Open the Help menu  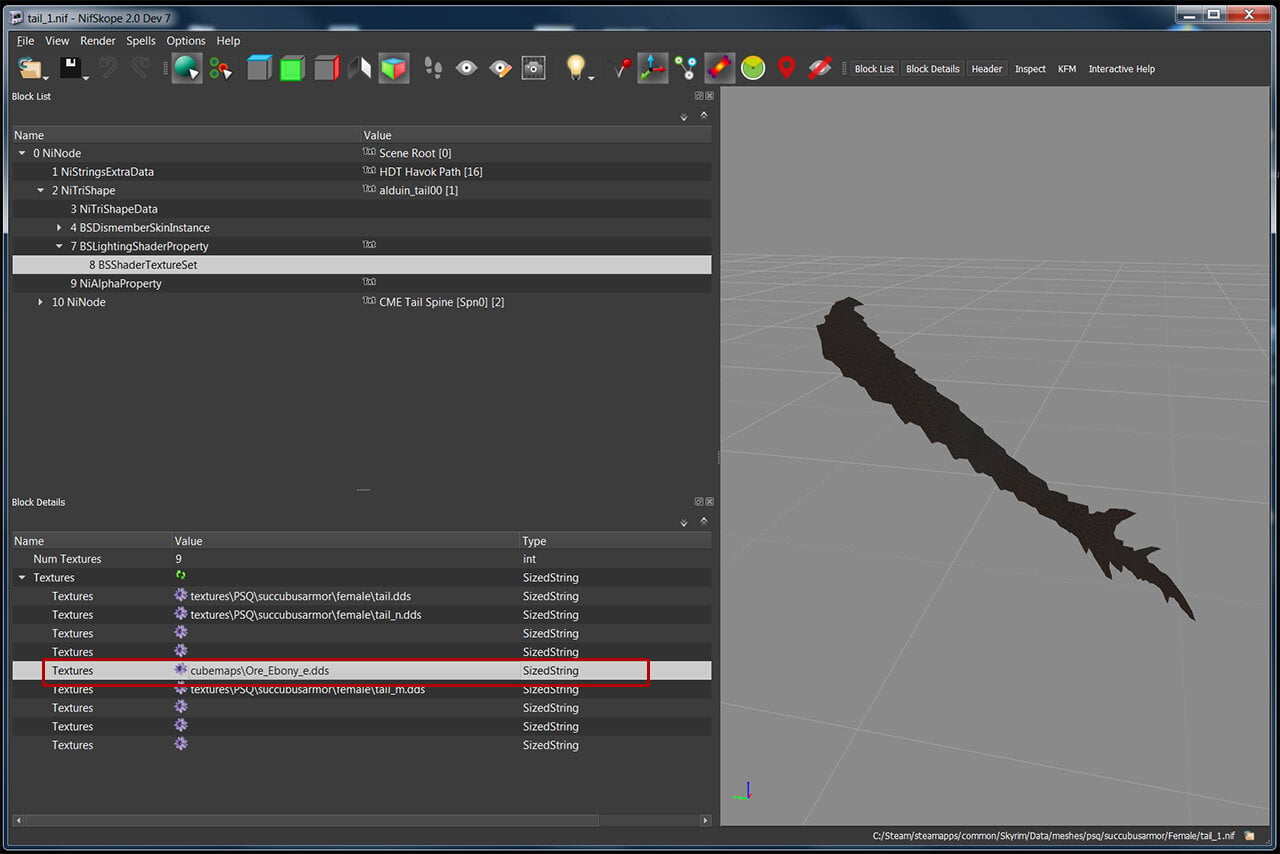(x=228, y=41)
